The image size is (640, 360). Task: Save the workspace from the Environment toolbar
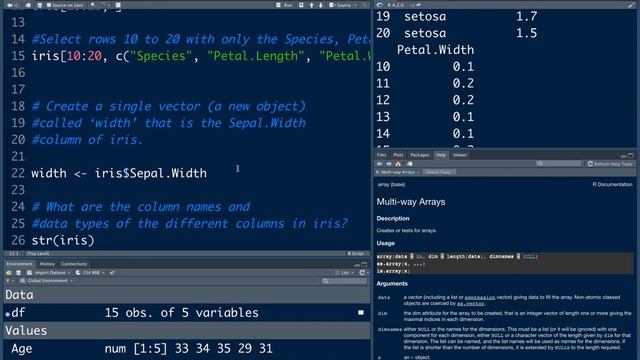coord(18,273)
